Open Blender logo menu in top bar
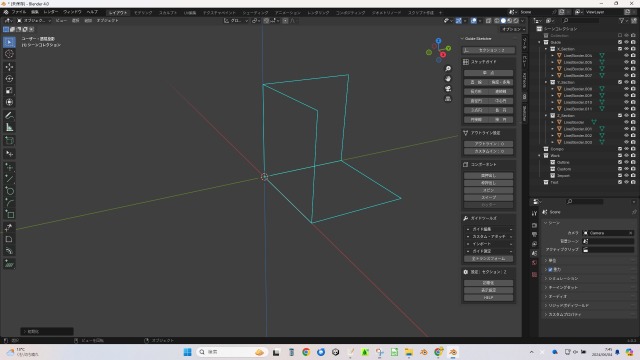Viewport: 640px width, 360px height. [6, 12]
